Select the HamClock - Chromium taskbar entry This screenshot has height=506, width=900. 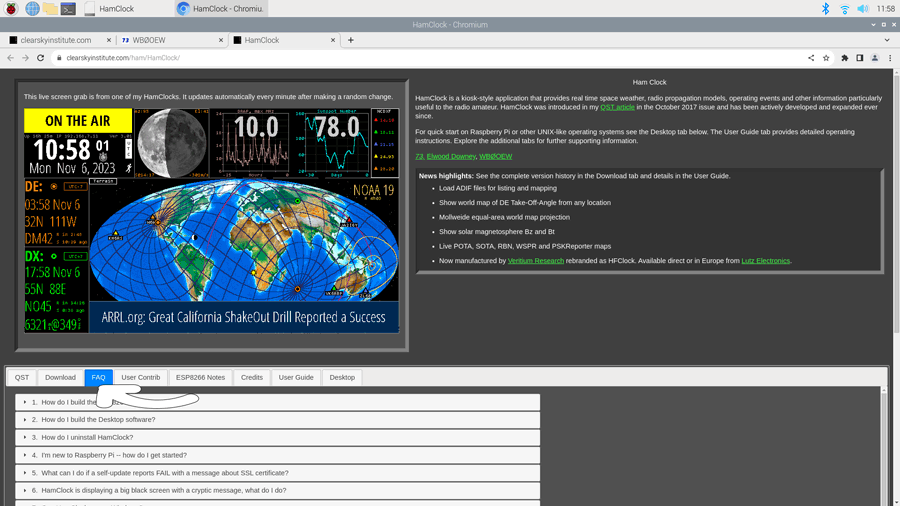[x=221, y=9]
